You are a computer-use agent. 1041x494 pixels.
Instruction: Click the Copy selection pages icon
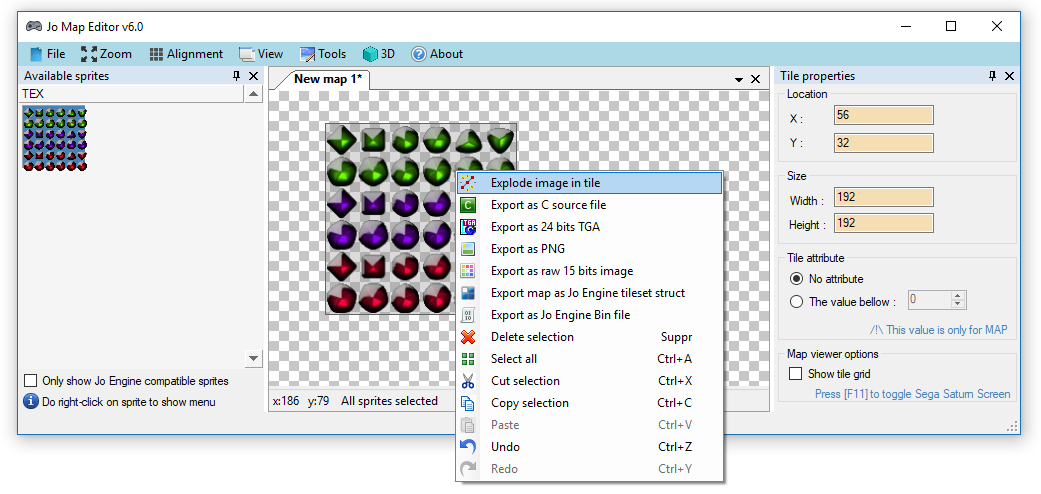(x=468, y=402)
